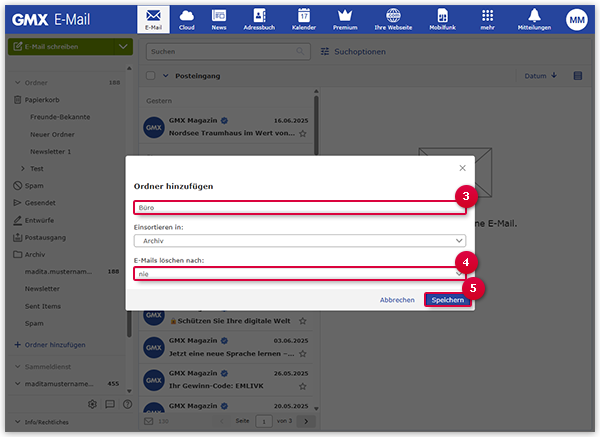Click the envelope icon beside the 130 count
This screenshot has width=600, height=437.
(148, 421)
